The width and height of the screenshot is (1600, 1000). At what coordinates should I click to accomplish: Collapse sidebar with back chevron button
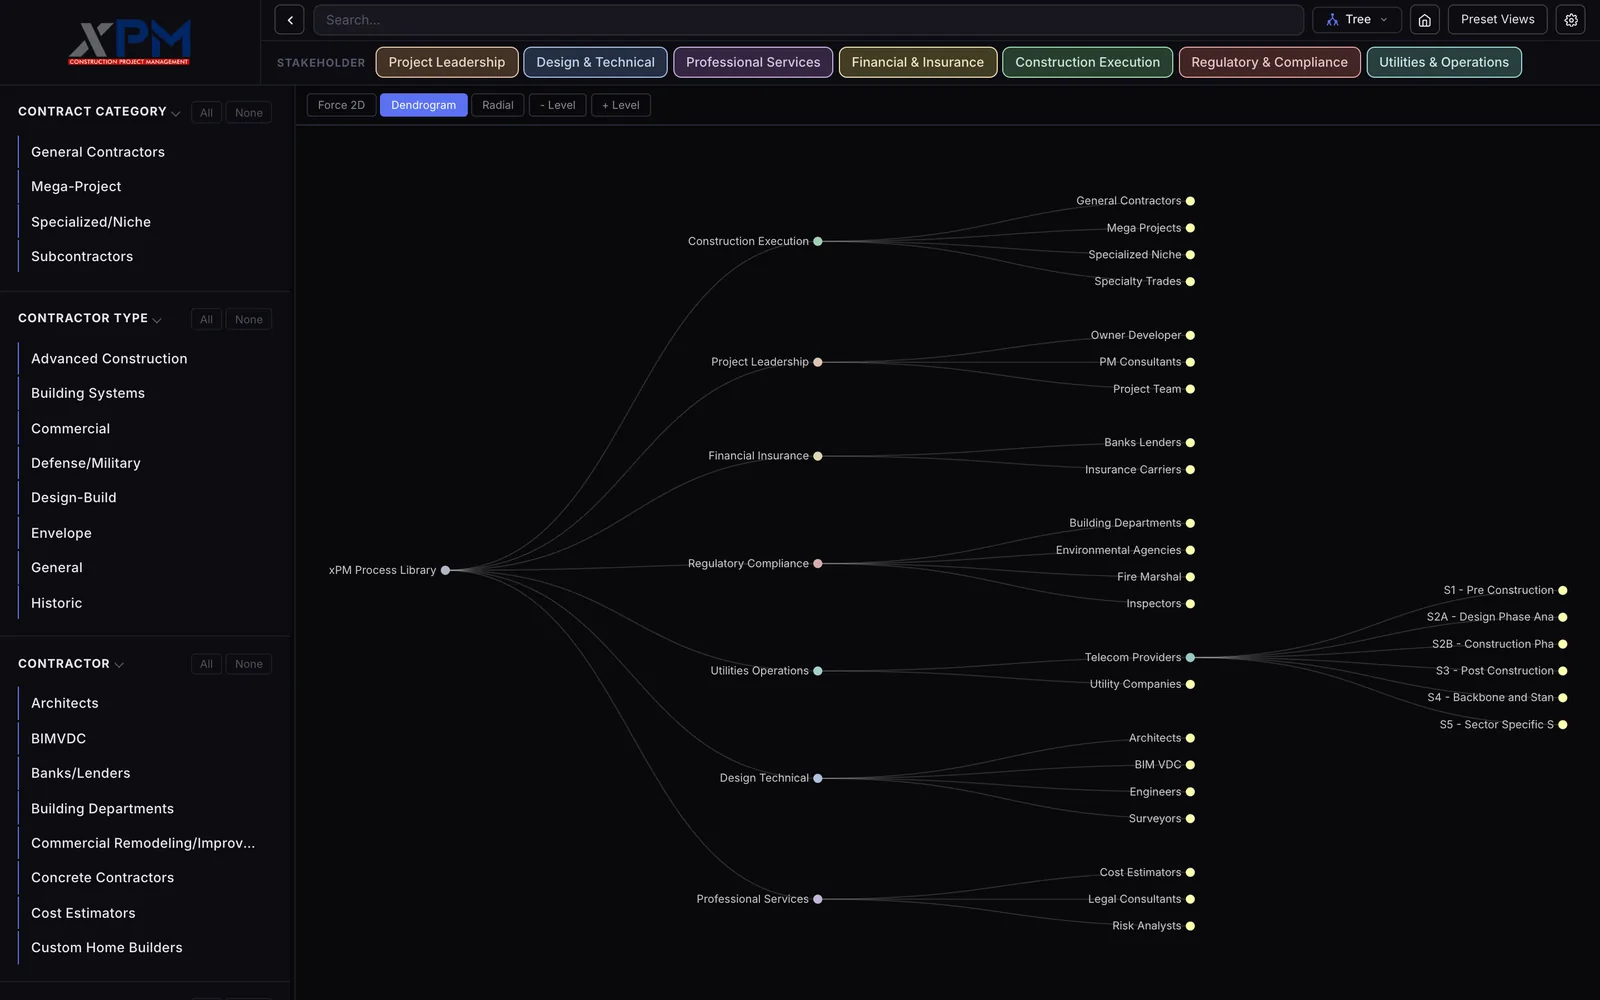click(x=289, y=20)
